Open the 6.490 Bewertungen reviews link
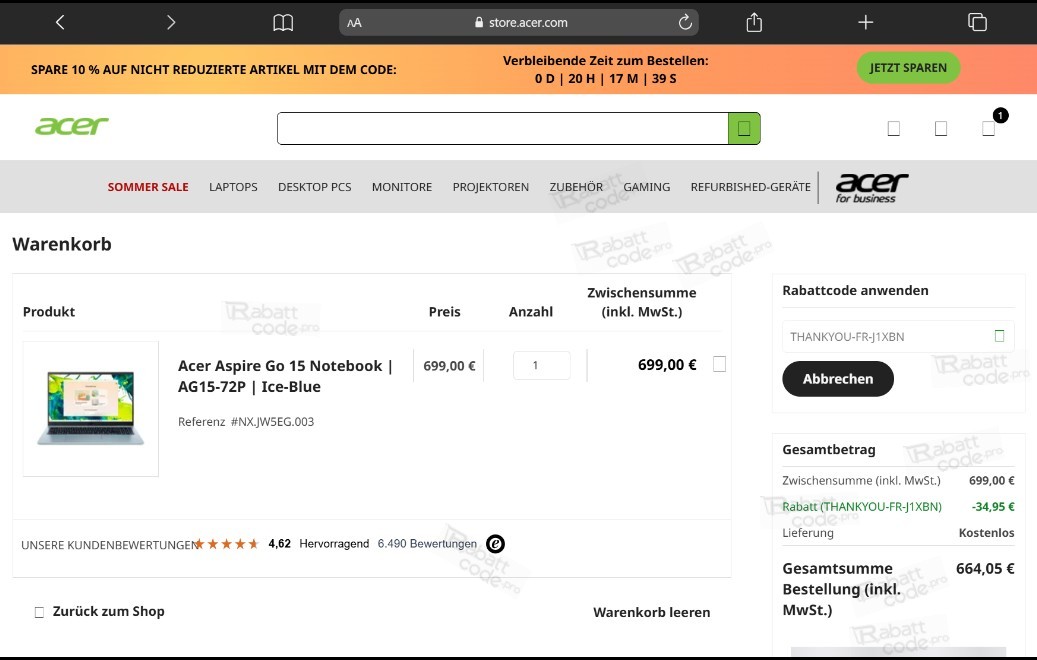 point(427,544)
